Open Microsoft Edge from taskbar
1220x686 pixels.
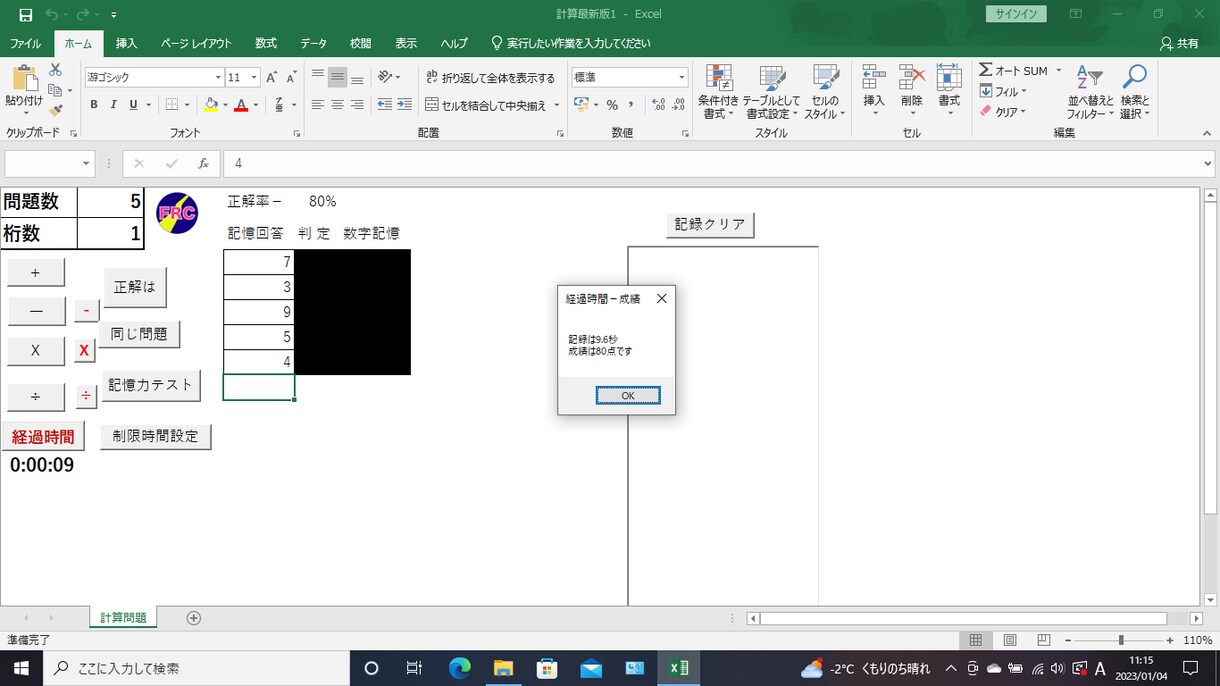click(459, 668)
